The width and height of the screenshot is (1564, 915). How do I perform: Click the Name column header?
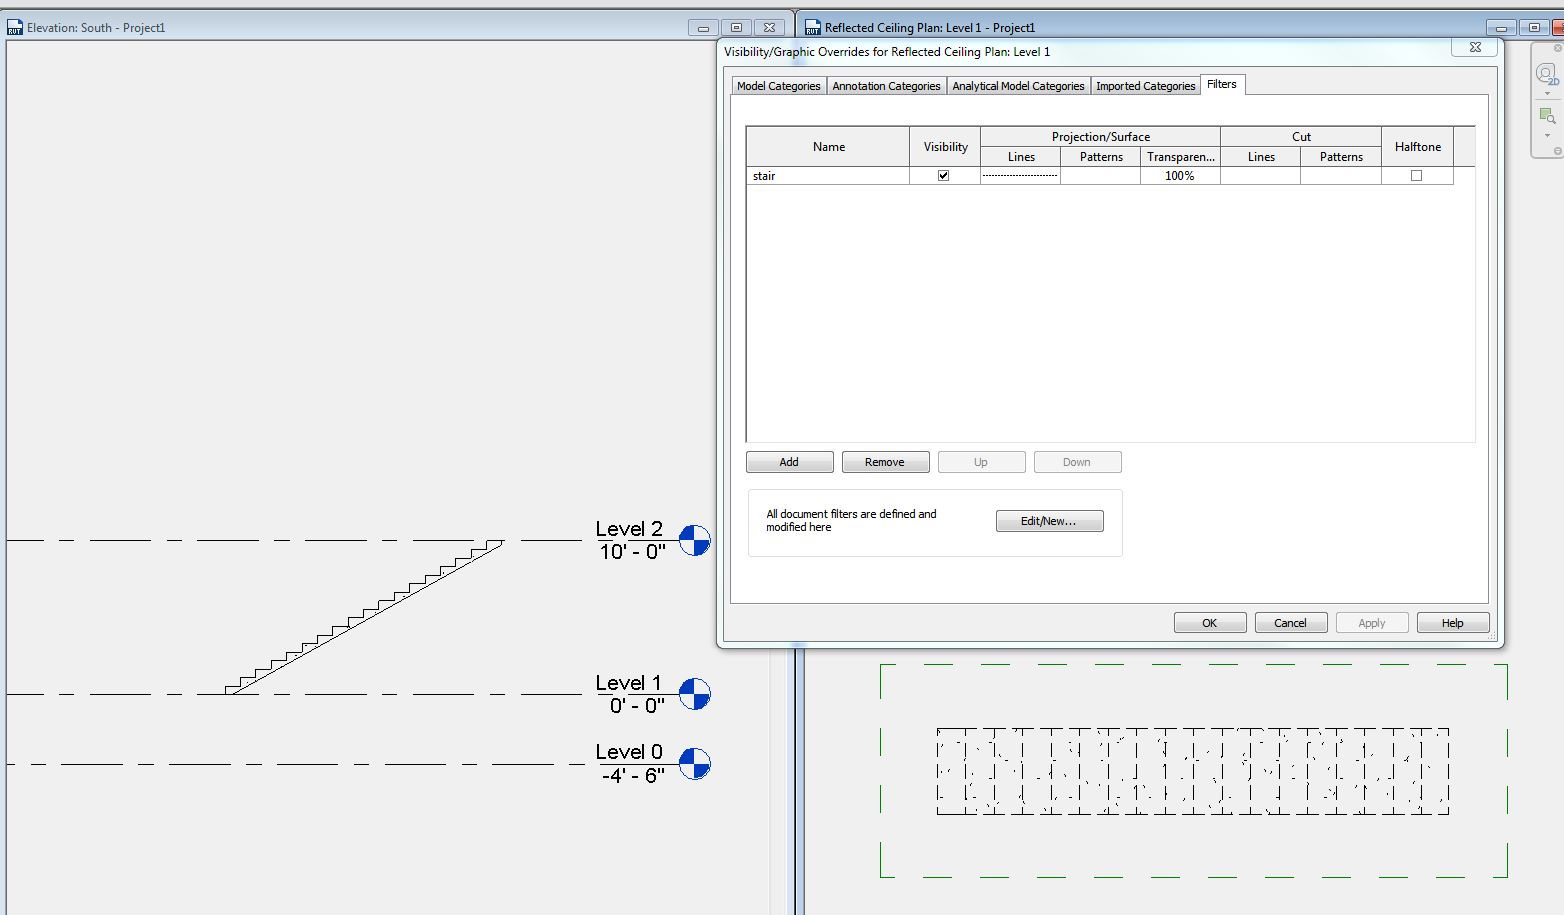(x=828, y=147)
